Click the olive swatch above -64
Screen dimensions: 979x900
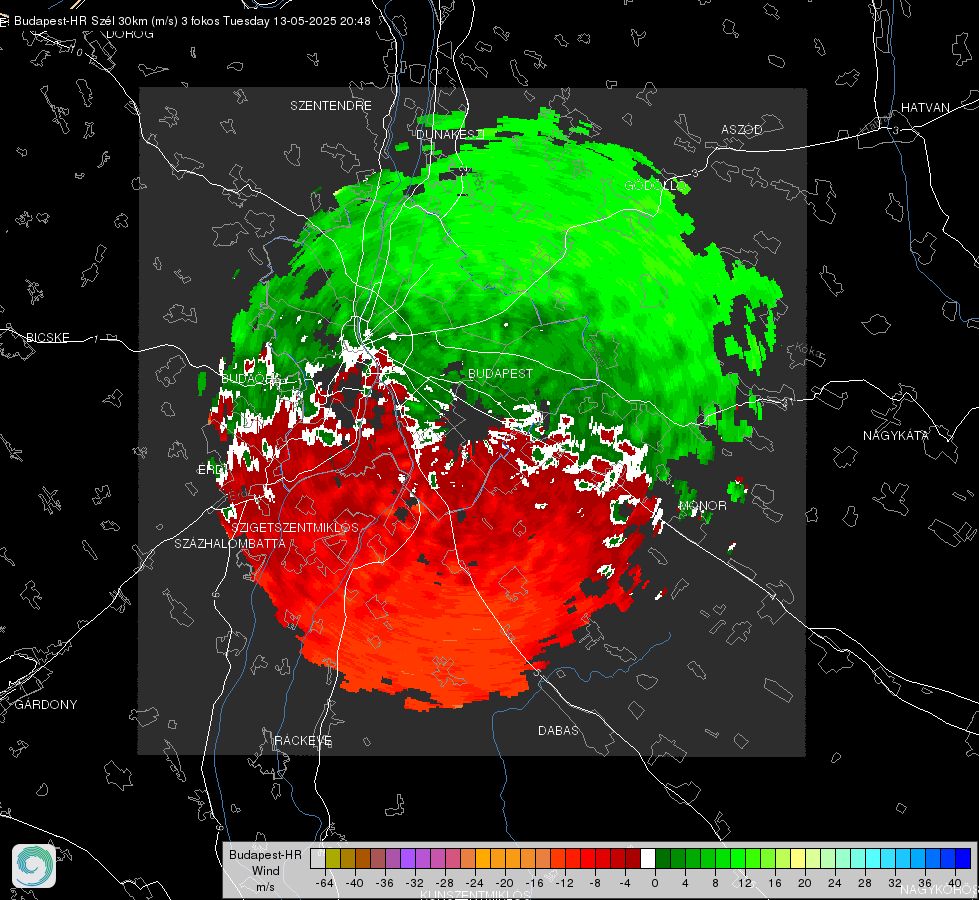click(333, 859)
